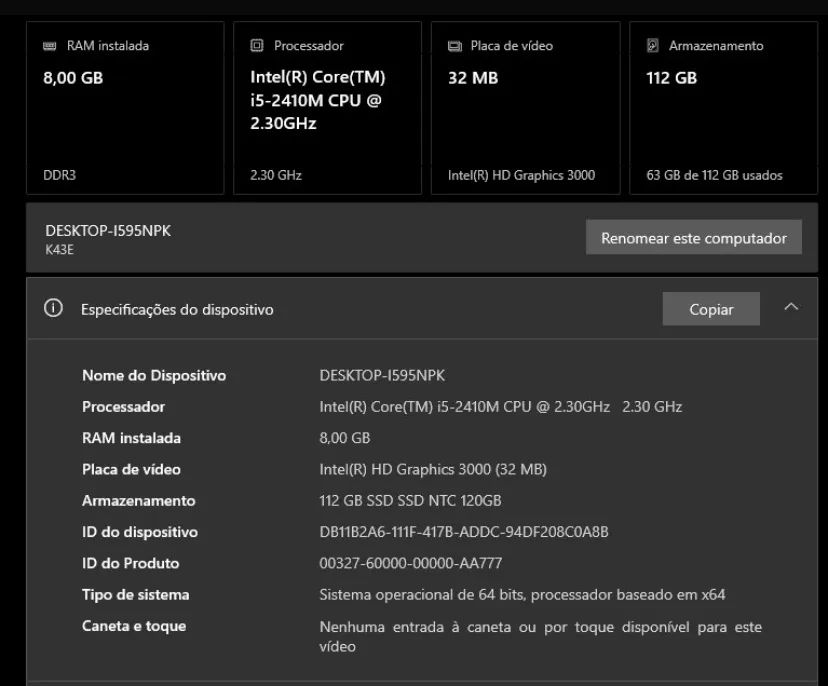Click the Caneta e toque label
The width and height of the screenshot is (828, 686).
pyautogui.click(x=134, y=626)
